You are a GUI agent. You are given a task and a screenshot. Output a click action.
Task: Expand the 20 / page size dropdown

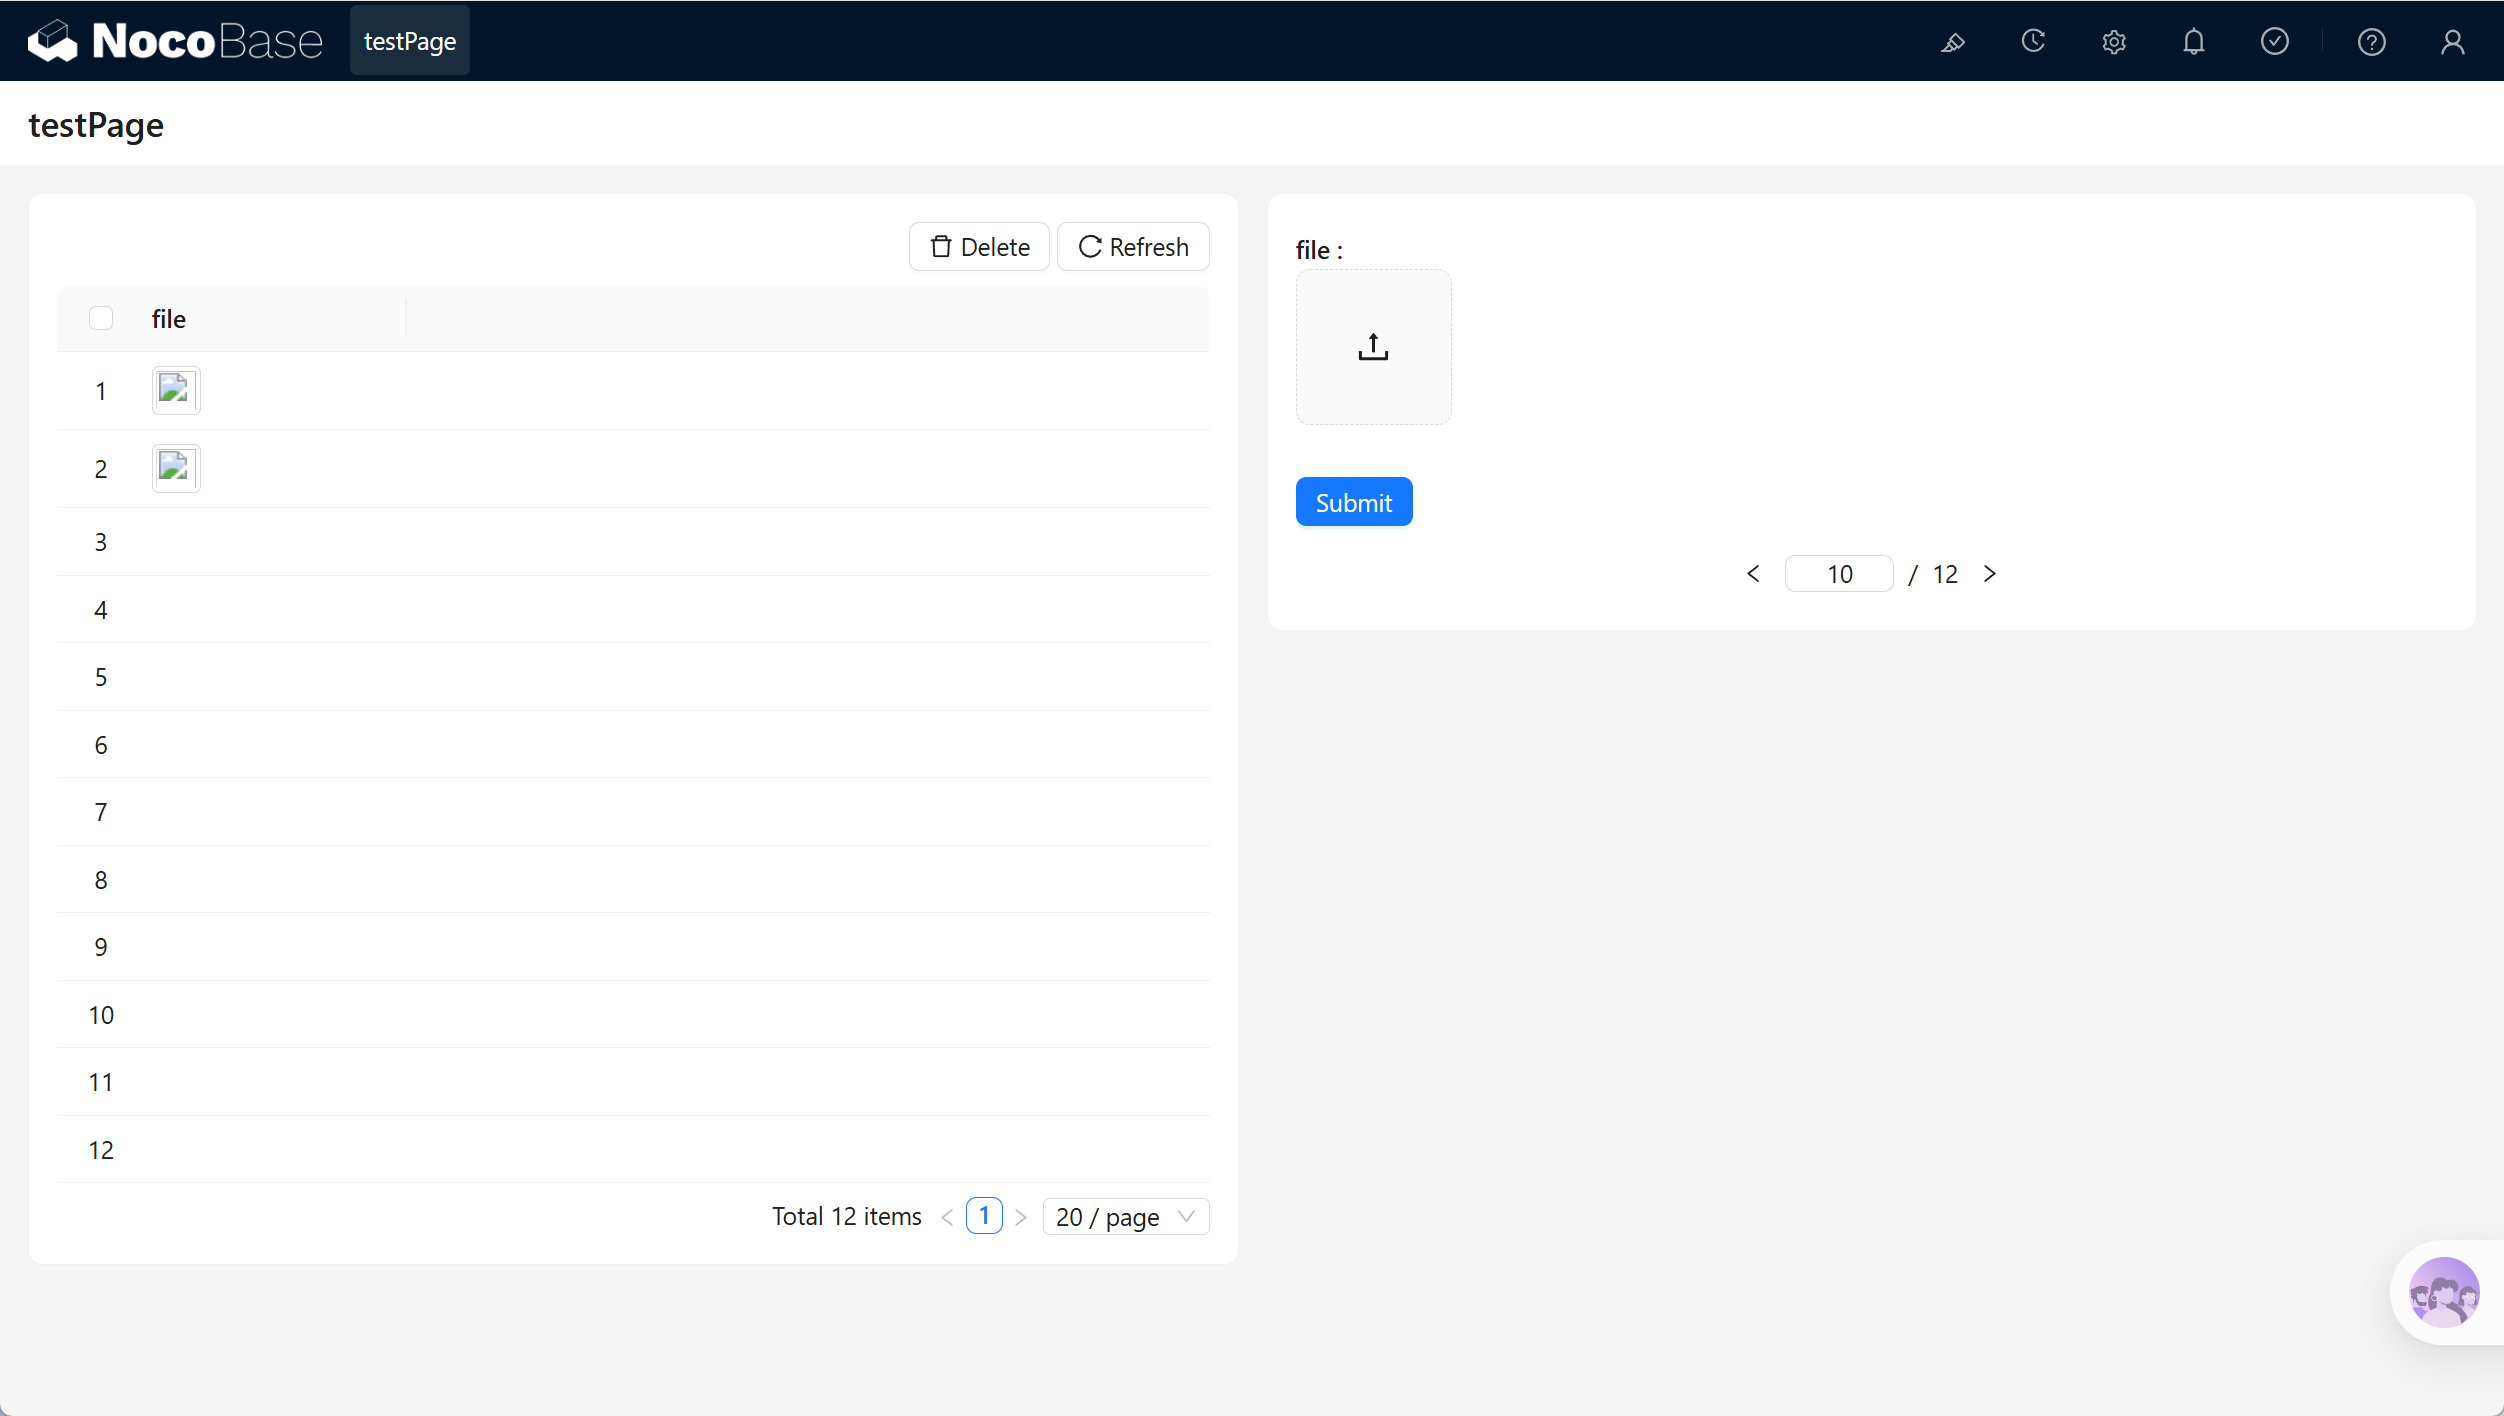(x=1125, y=1217)
